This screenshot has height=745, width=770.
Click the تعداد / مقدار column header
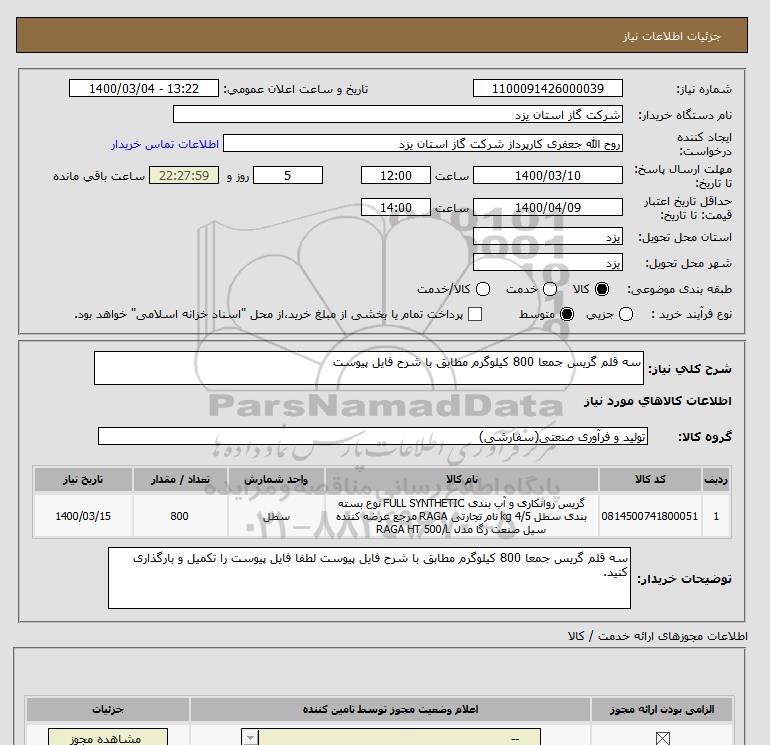click(180, 479)
